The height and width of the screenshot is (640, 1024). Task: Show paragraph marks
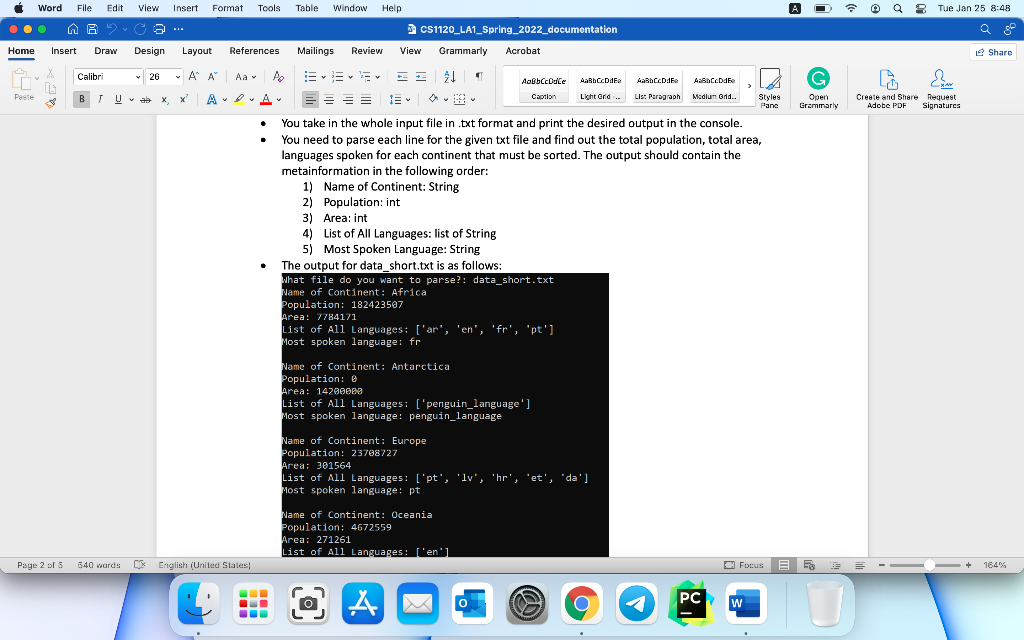[480, 77]
